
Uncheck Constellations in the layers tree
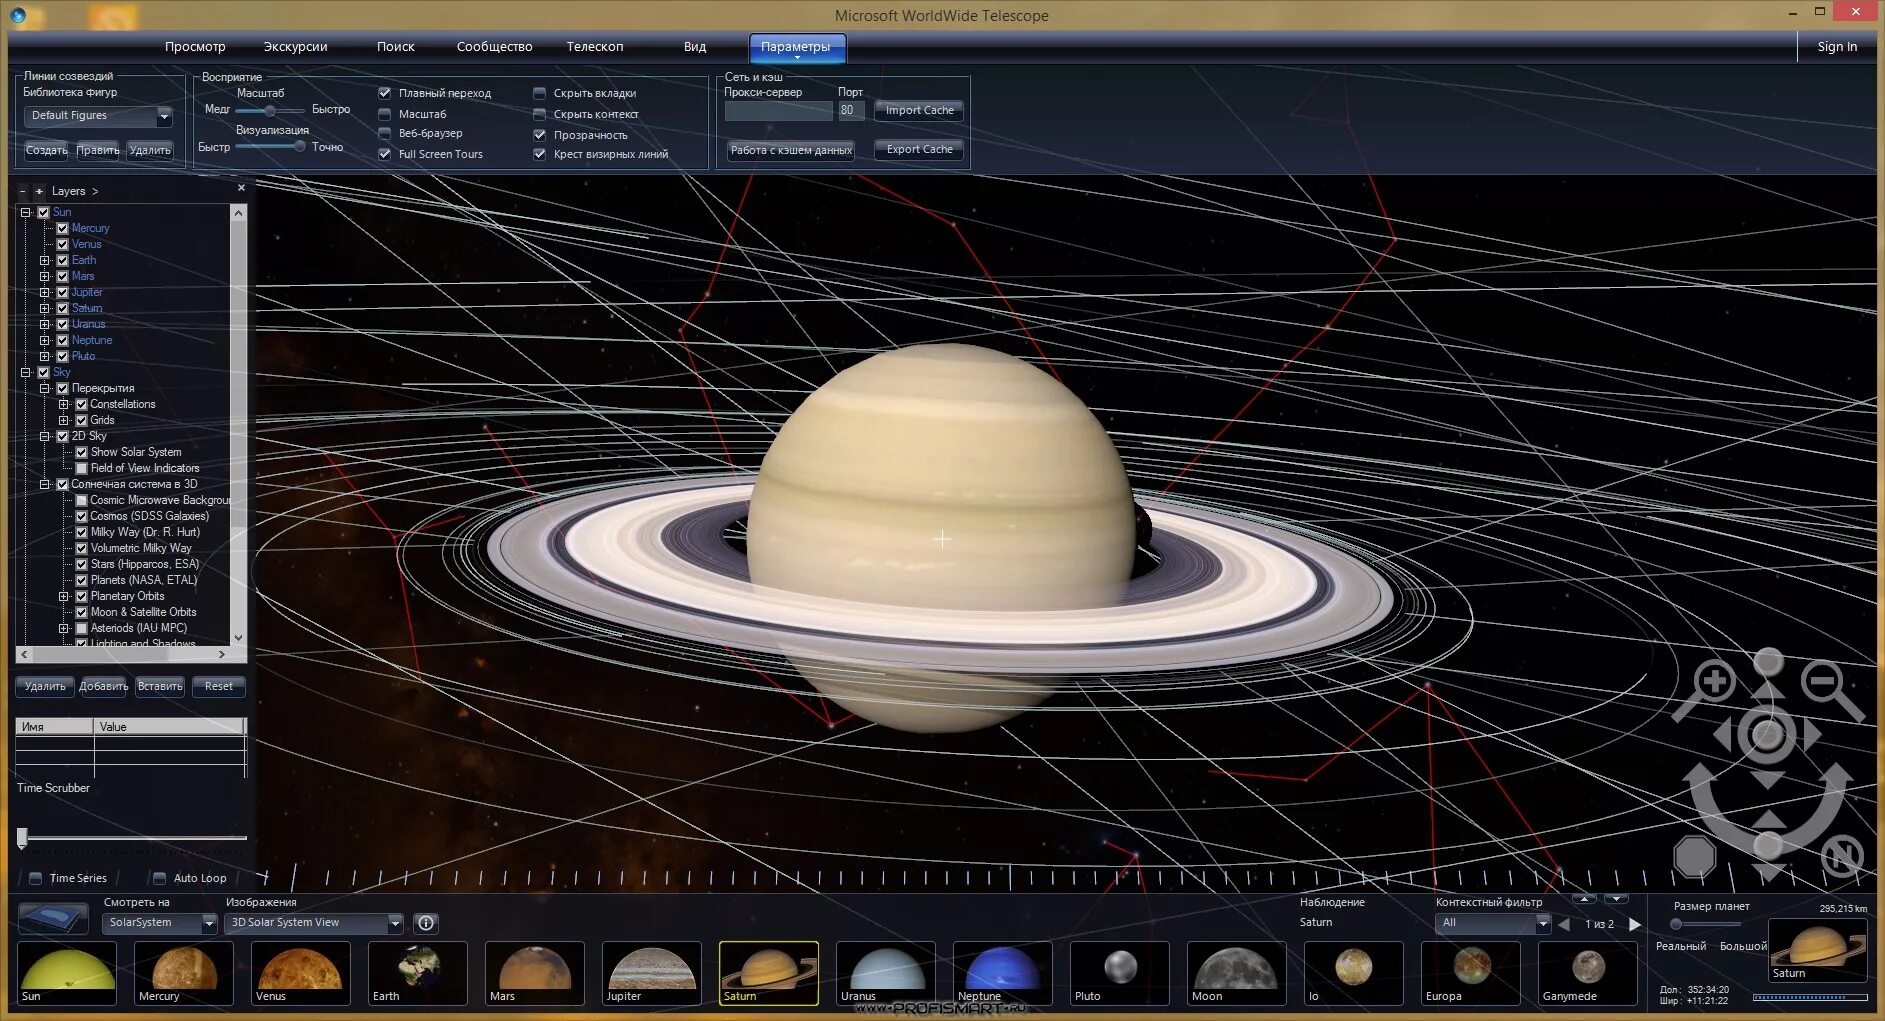click(x=82, y=404)
